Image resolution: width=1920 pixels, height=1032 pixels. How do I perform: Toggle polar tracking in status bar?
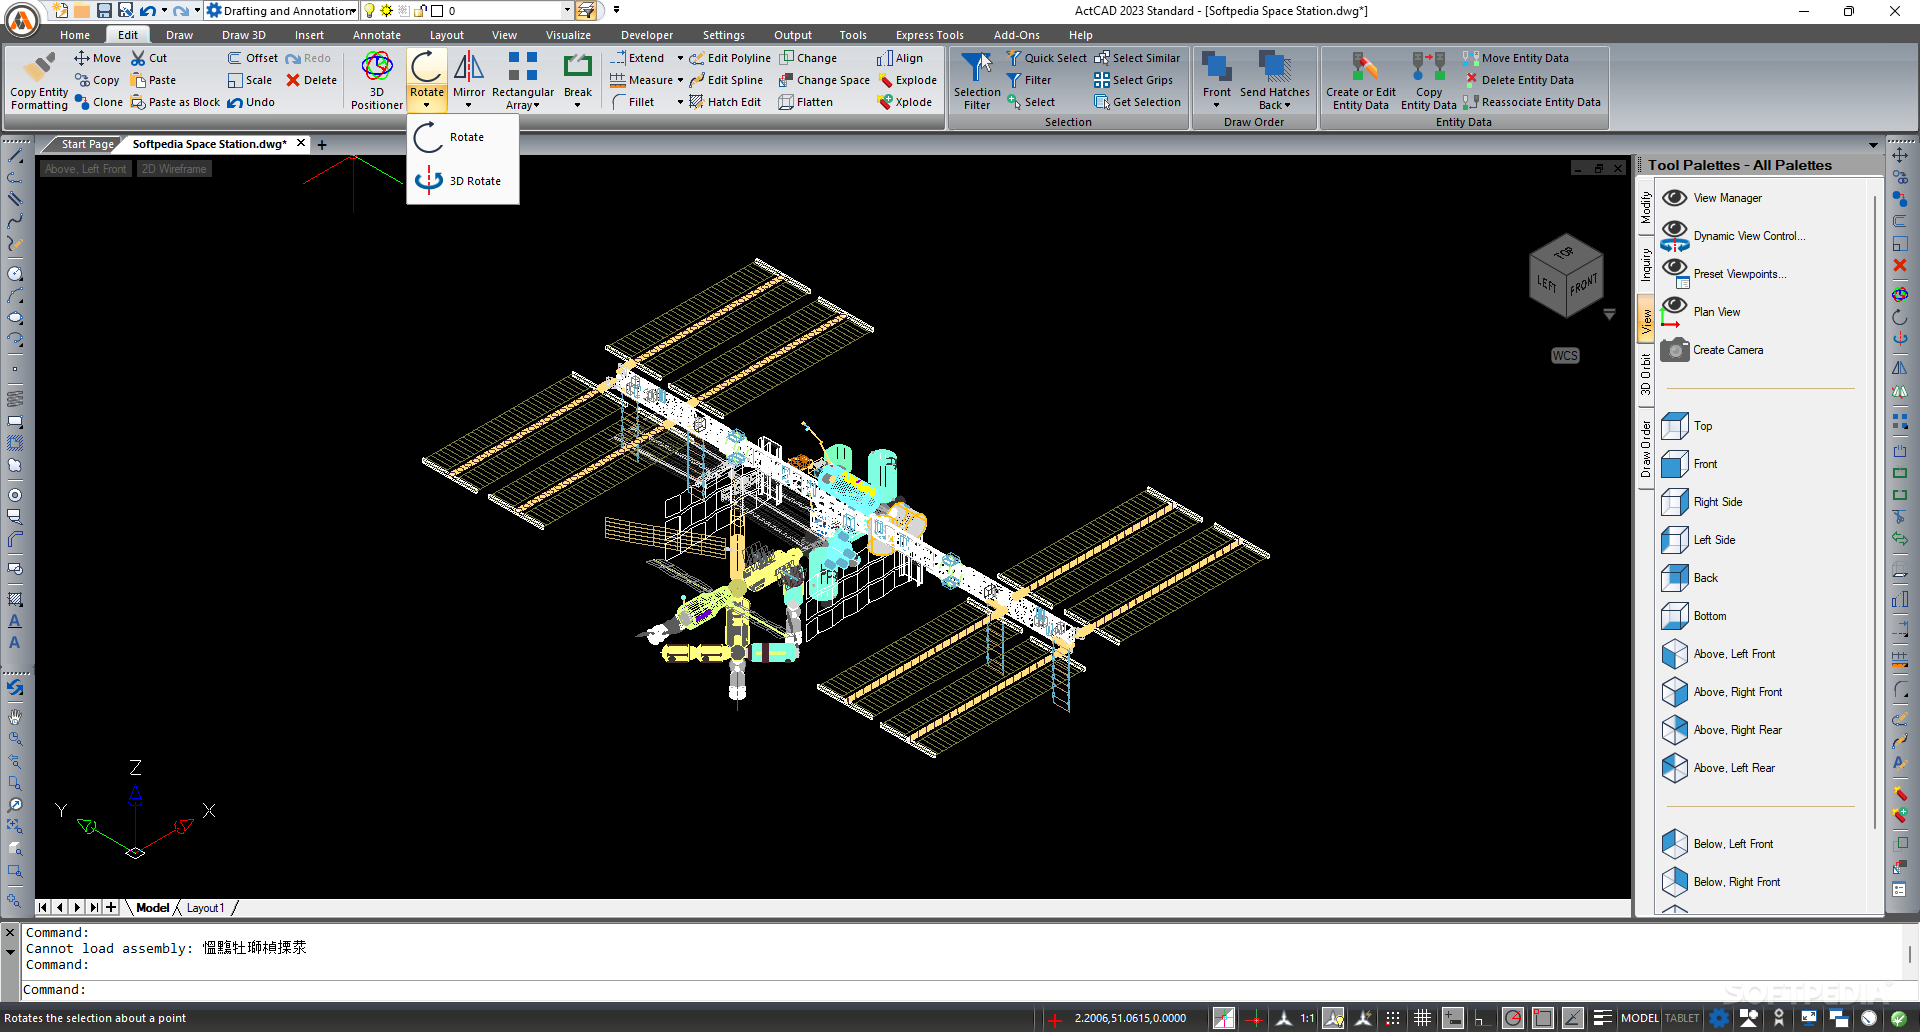[1513, 1018]
